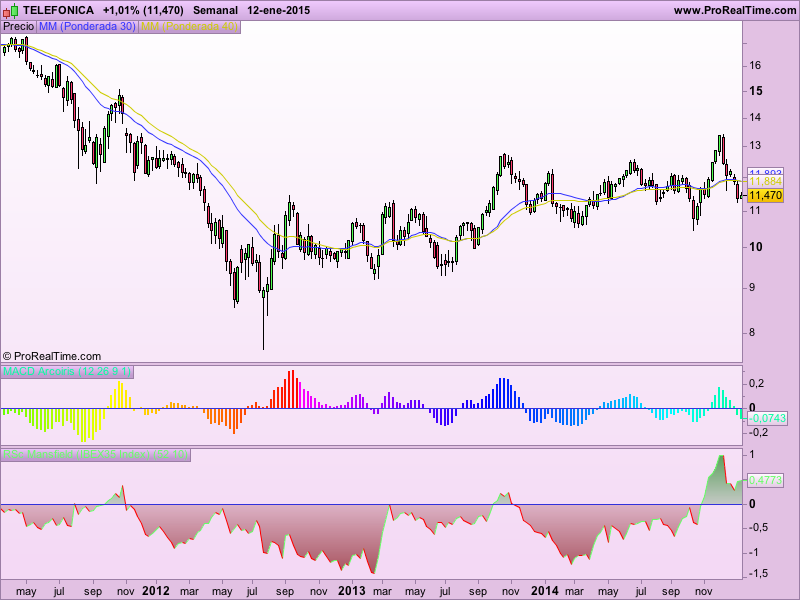Viewport: 800px width, 600px height.
Task: Click the 2014 year marker on time axis
Action: click(545, 591)
